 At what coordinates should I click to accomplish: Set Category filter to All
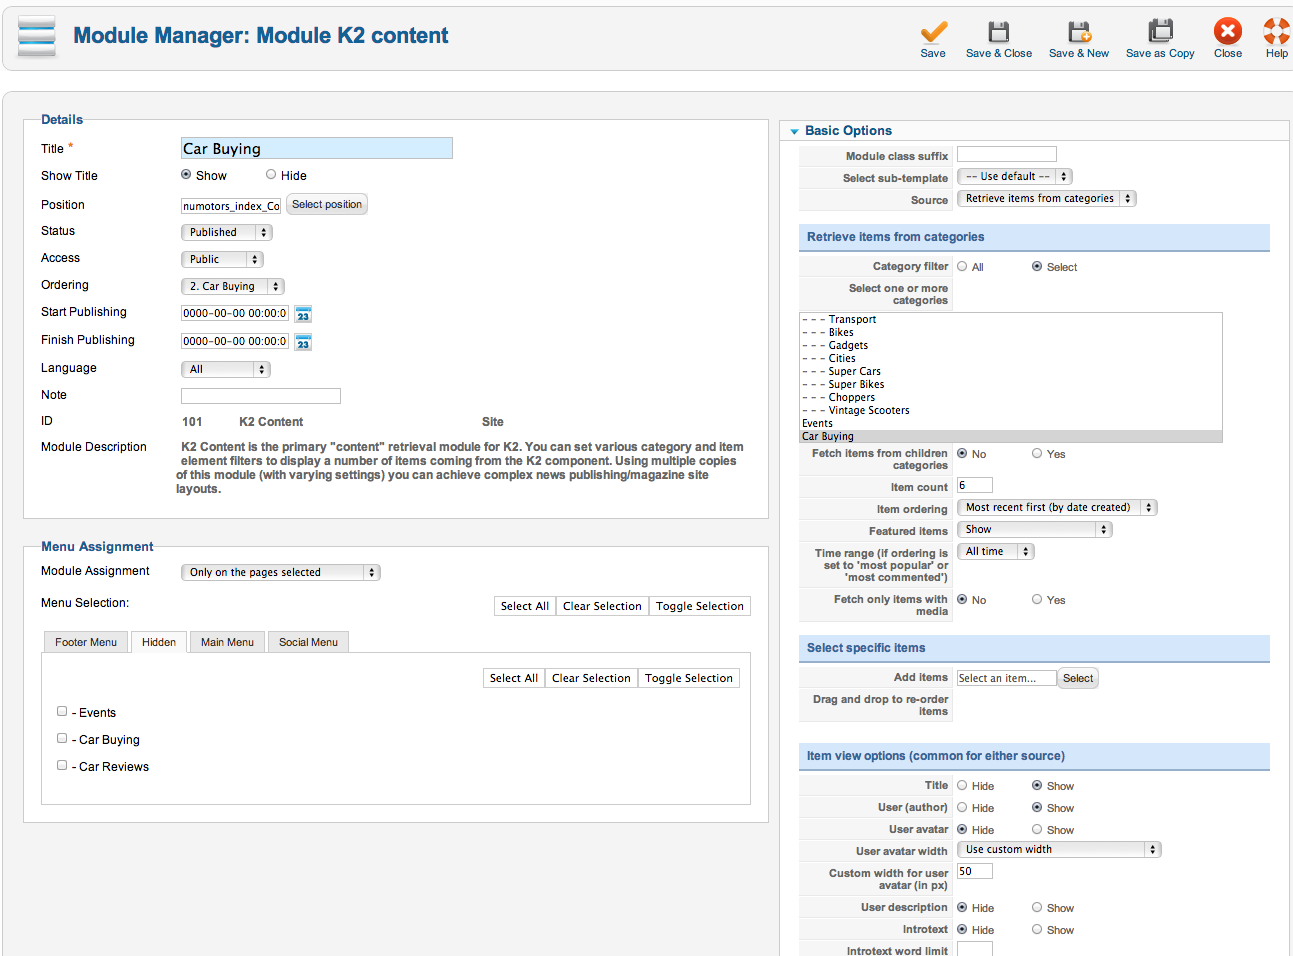[x=962, y=266]
